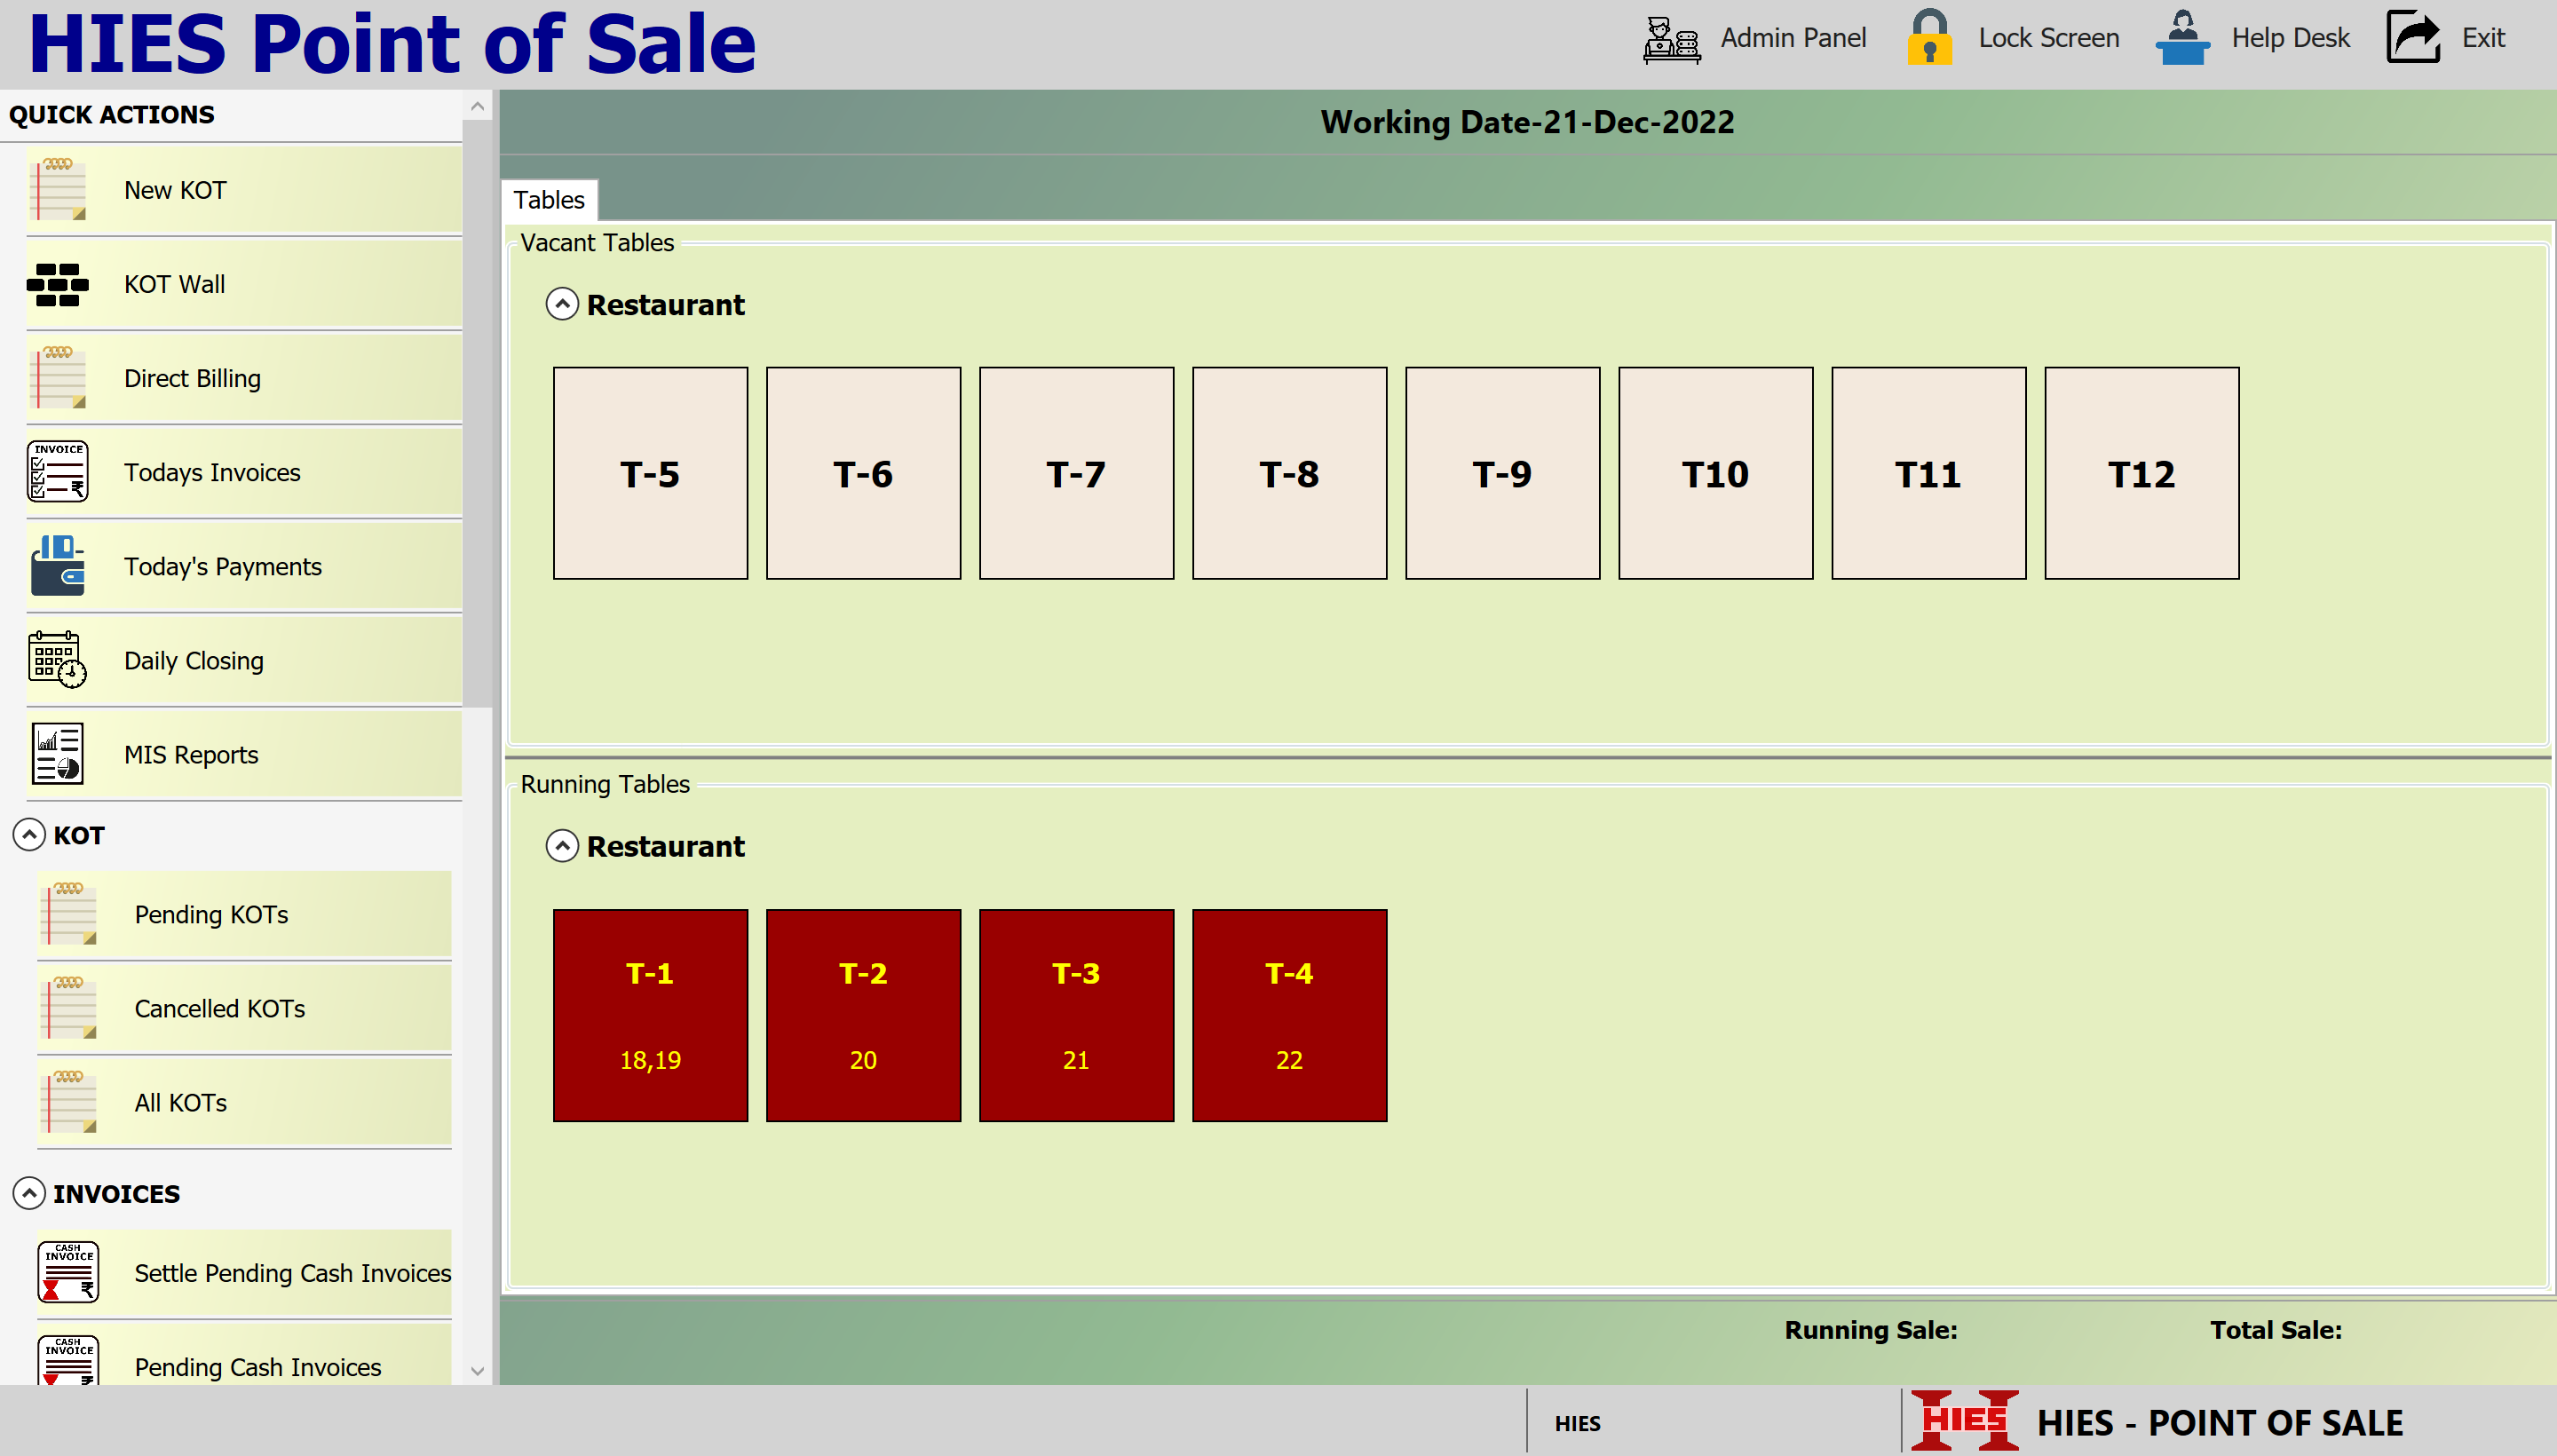Open the Admin Panel icon
Image resolution: width=2557 pixels, height=1456 pixels.
[x=1671, y=40]
